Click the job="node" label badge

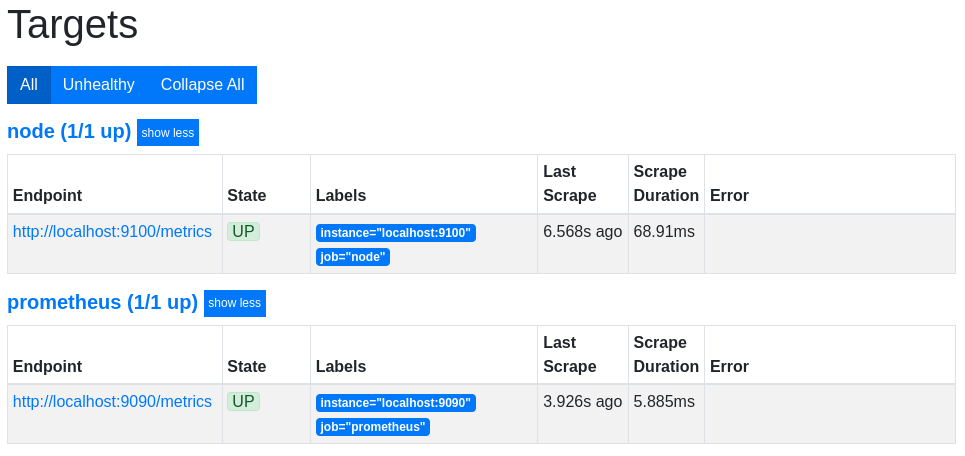353,257
